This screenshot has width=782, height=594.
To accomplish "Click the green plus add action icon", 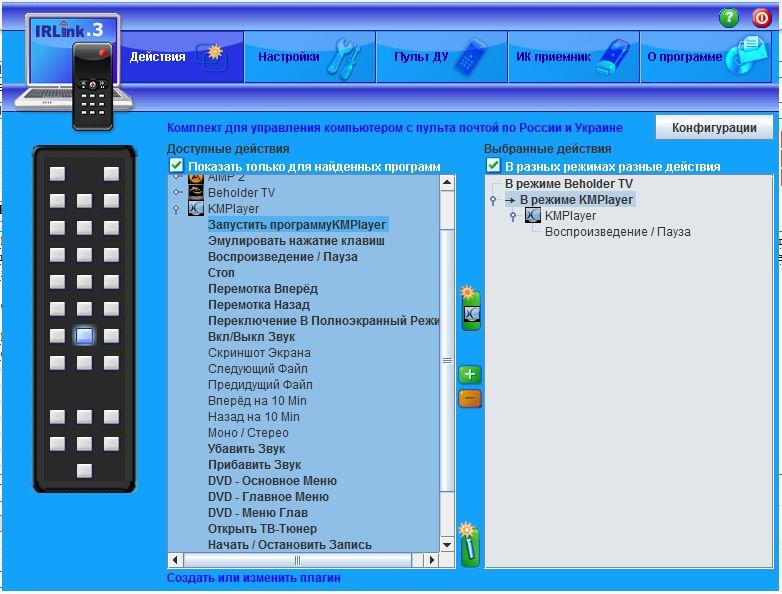I will [x=469, y=374].
